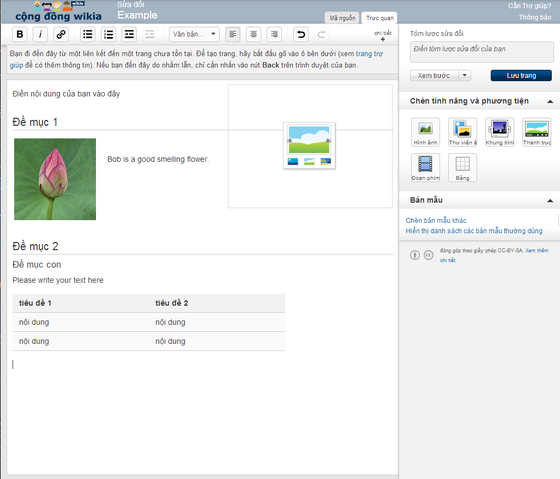The image size is (560, 479).
Task: Add a photo with Hình ảnh icon
Action: point(425,132)
